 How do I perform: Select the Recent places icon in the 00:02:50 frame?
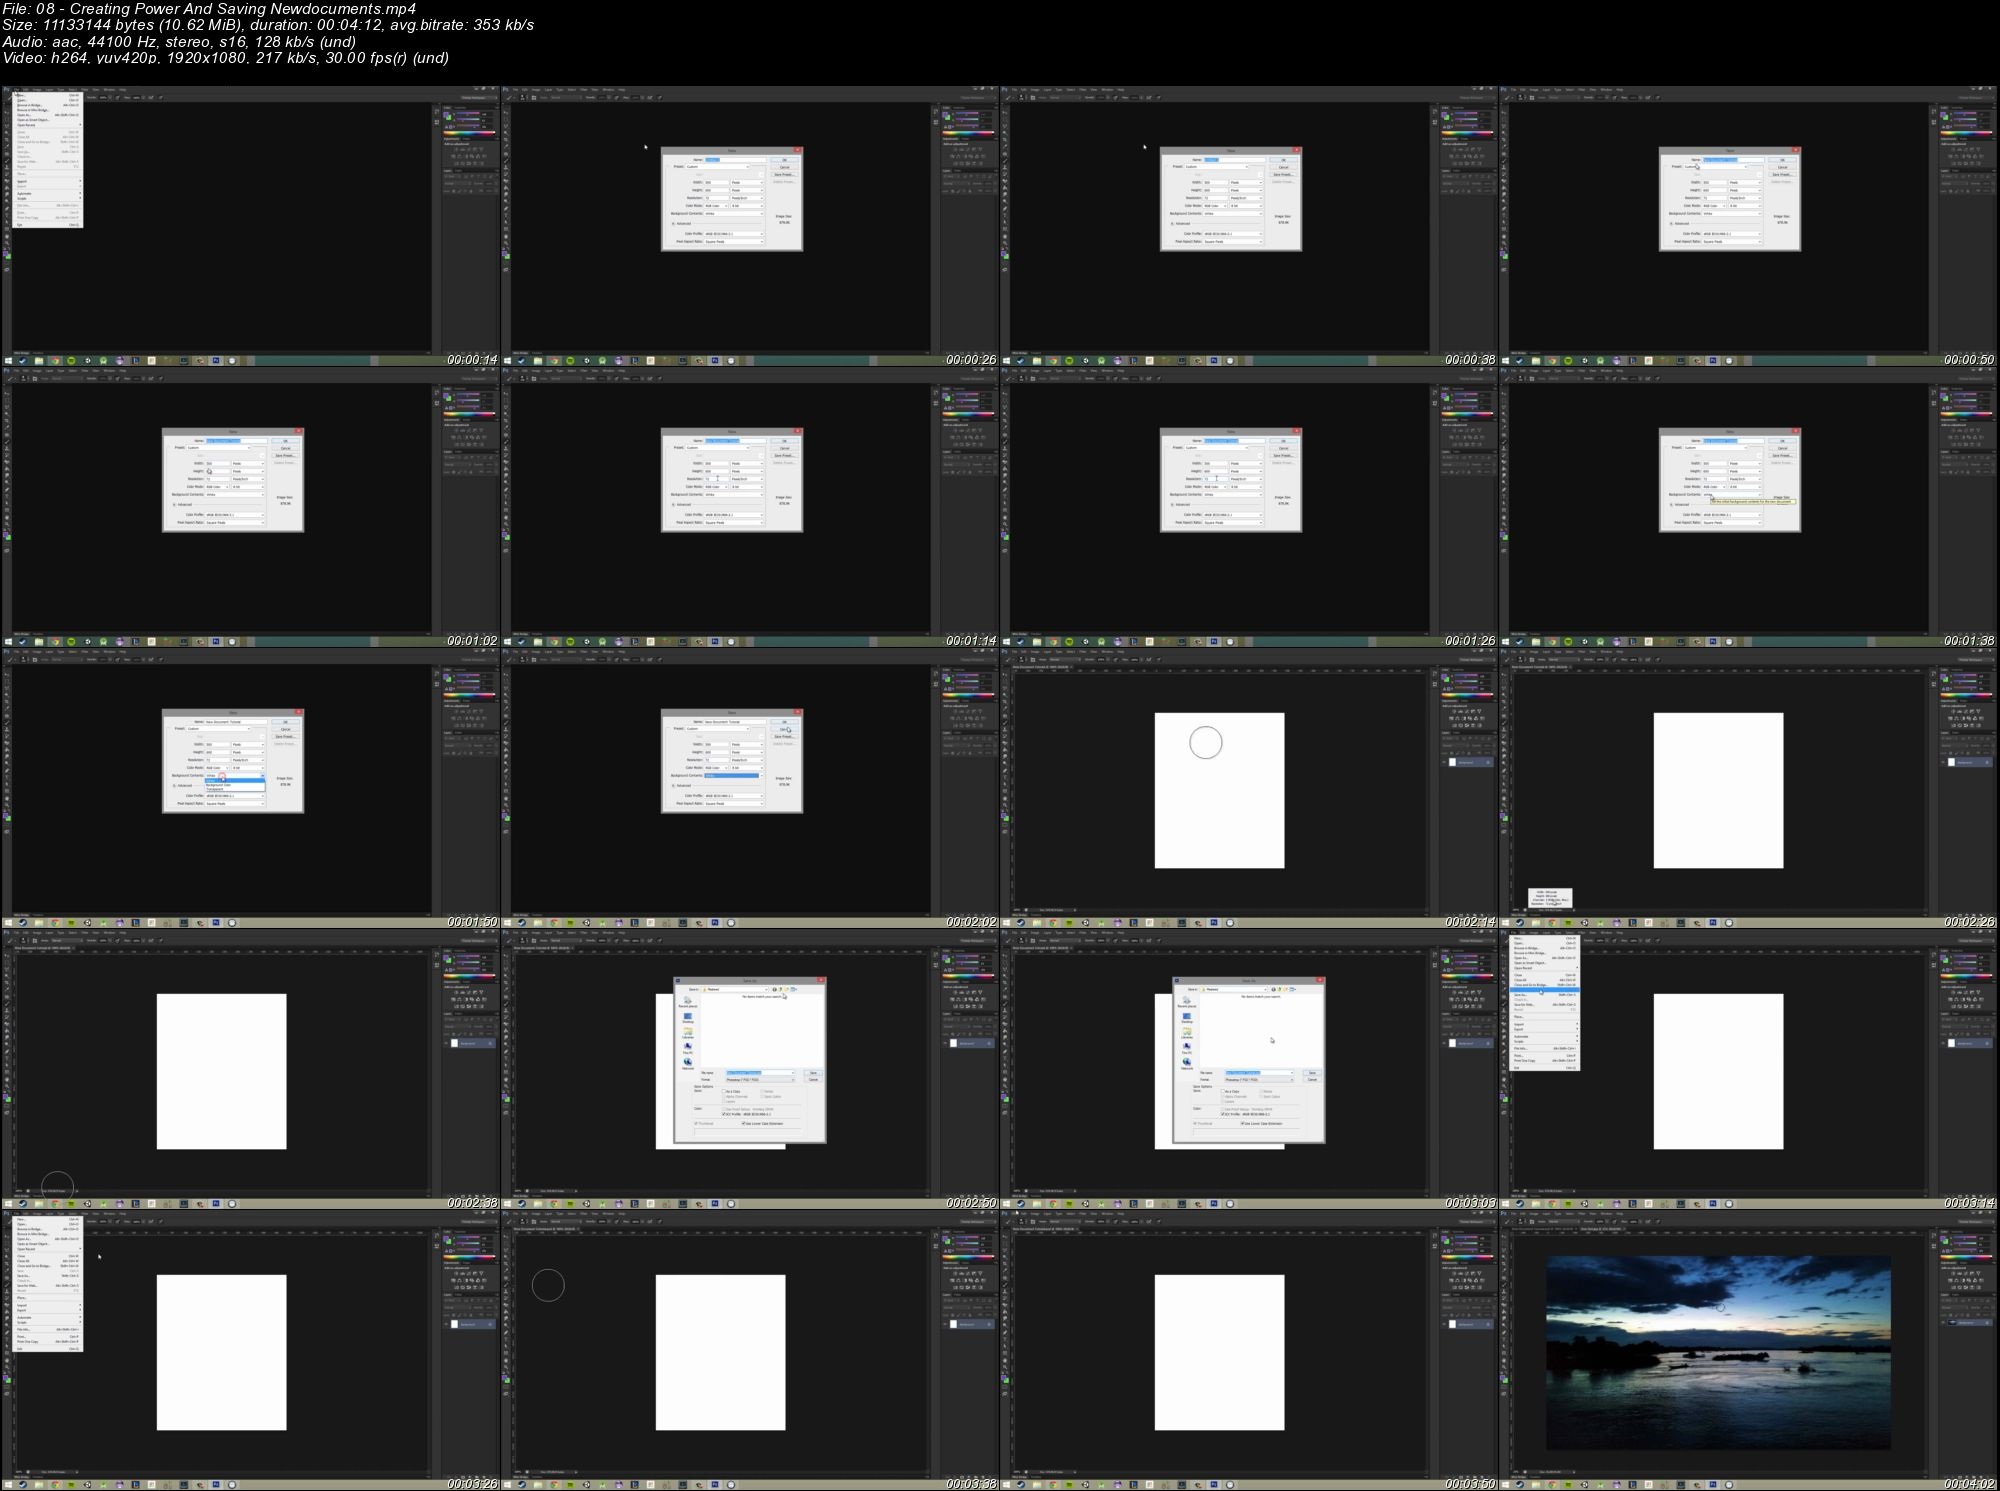pos(688,1001)
